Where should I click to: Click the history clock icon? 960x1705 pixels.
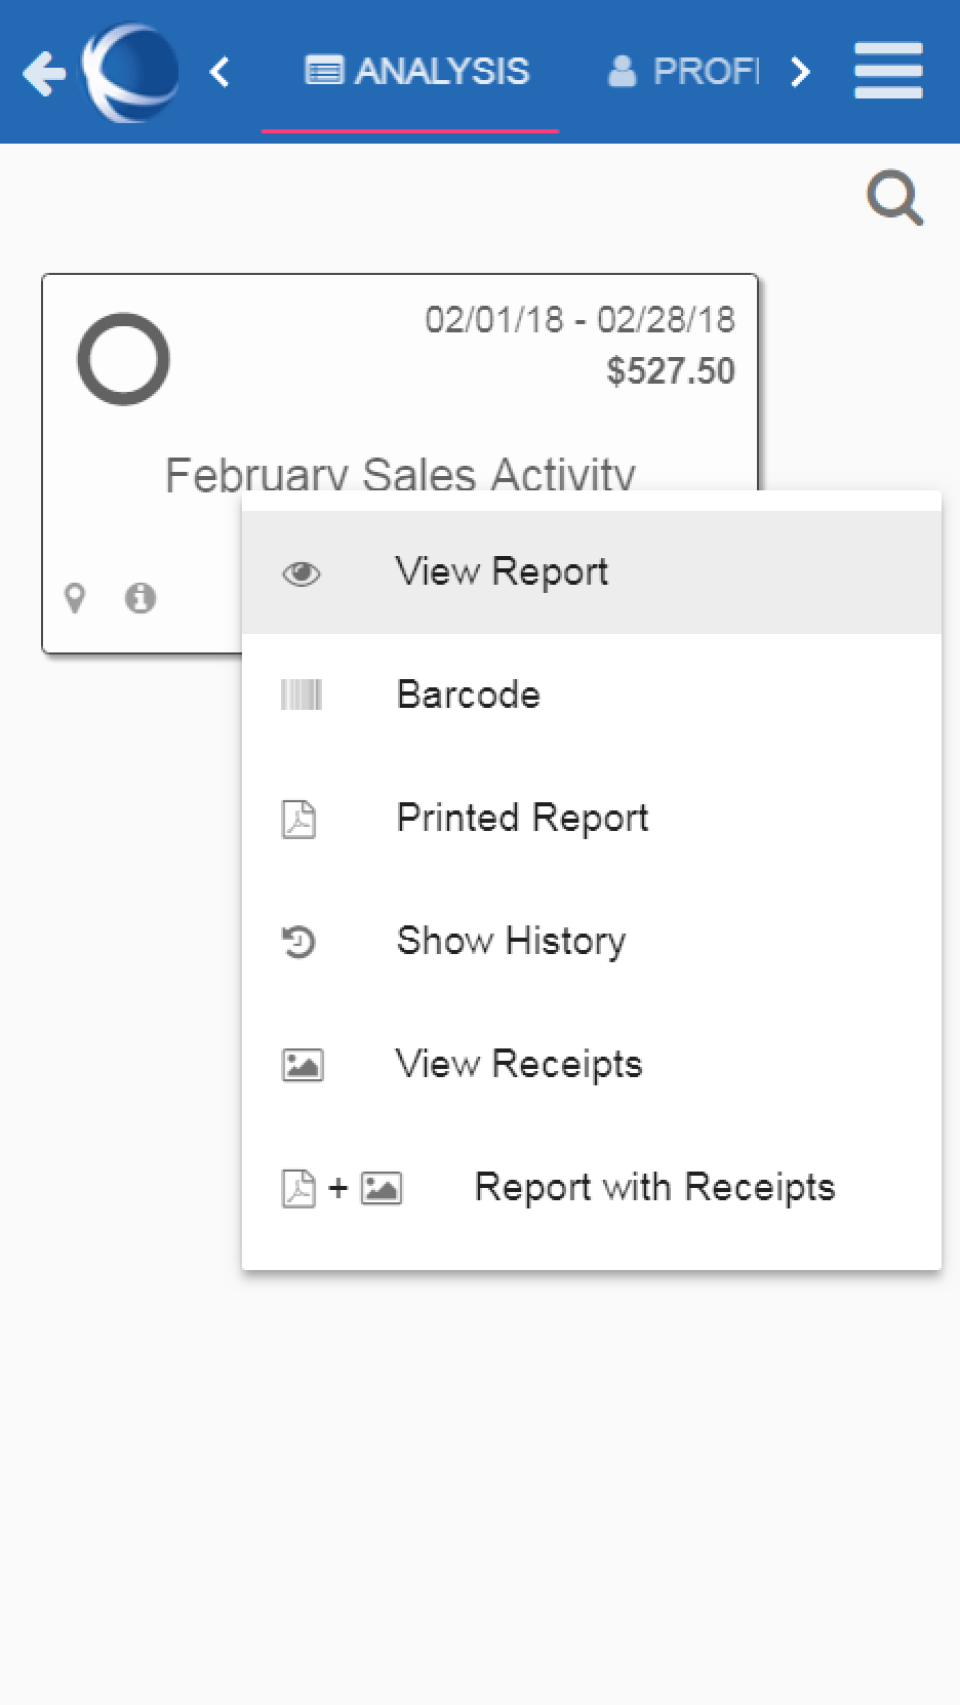299,942
